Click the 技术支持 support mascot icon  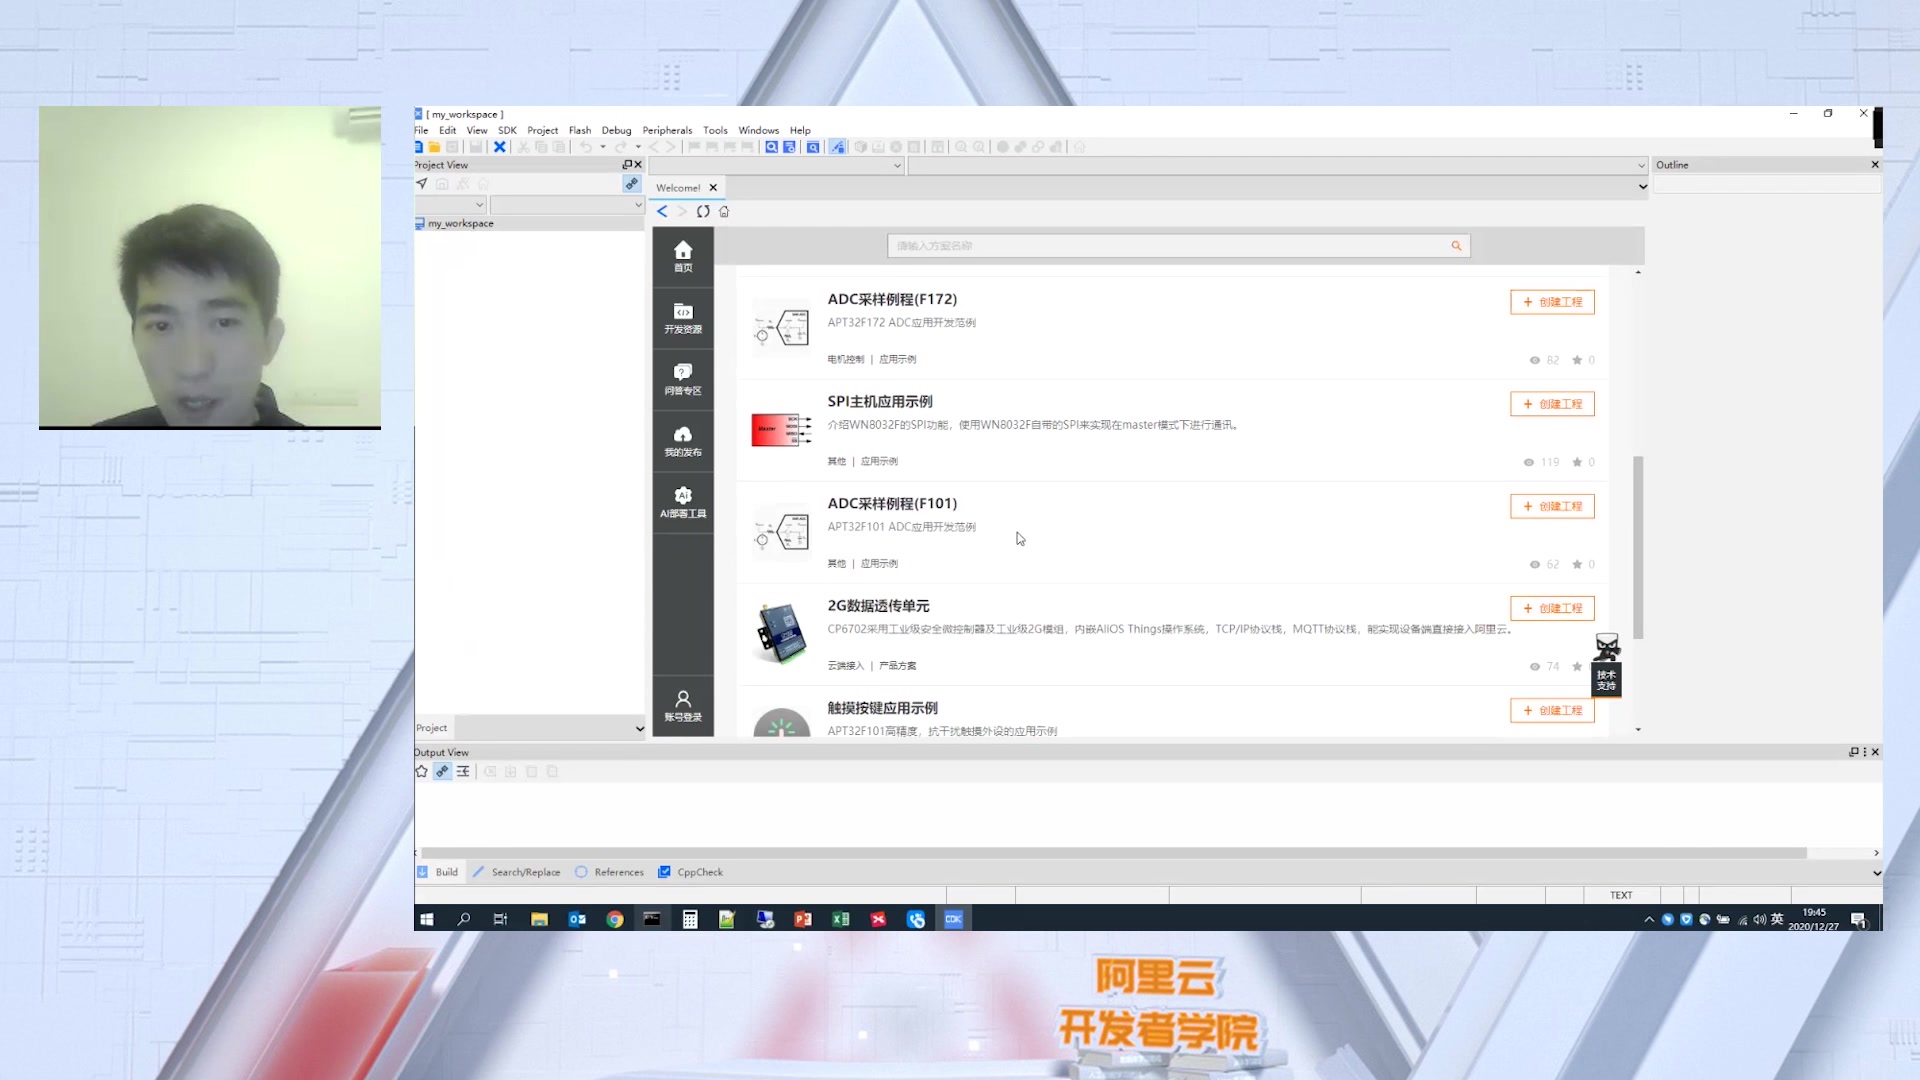coord(1607,663)
